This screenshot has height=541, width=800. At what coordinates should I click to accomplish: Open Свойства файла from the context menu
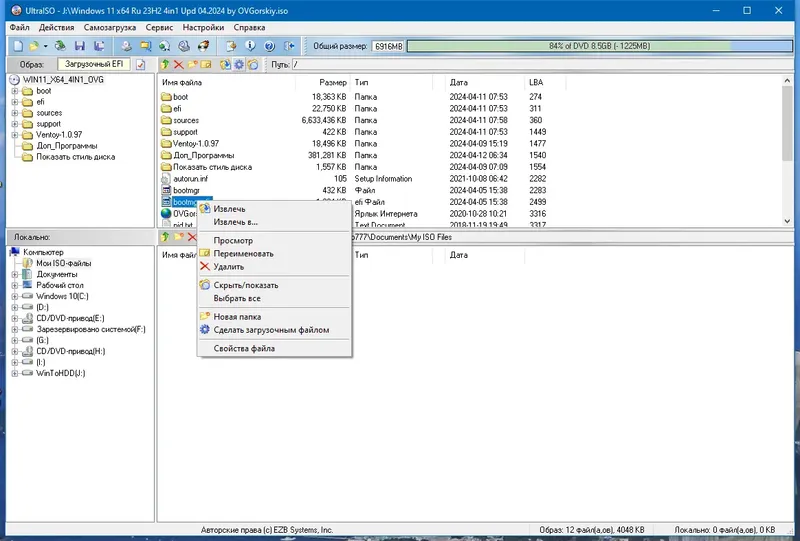pyautogui.click(x=274, y=349)
